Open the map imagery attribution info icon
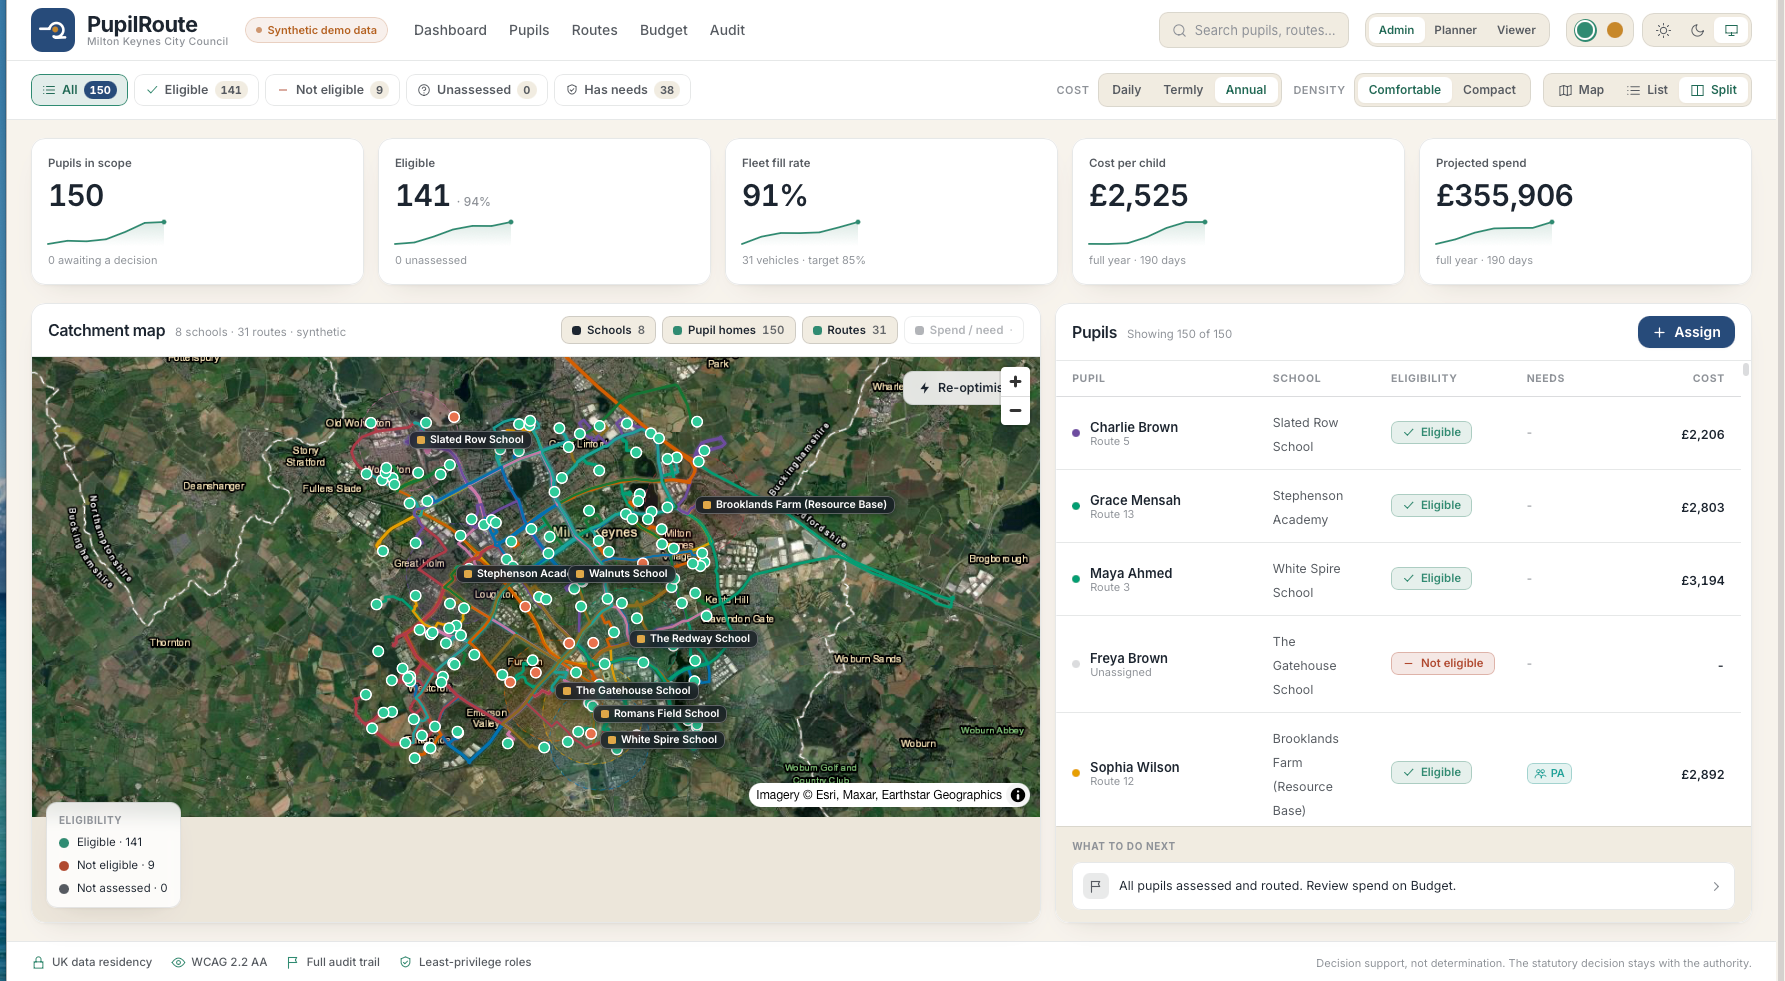 (1018, 795)
